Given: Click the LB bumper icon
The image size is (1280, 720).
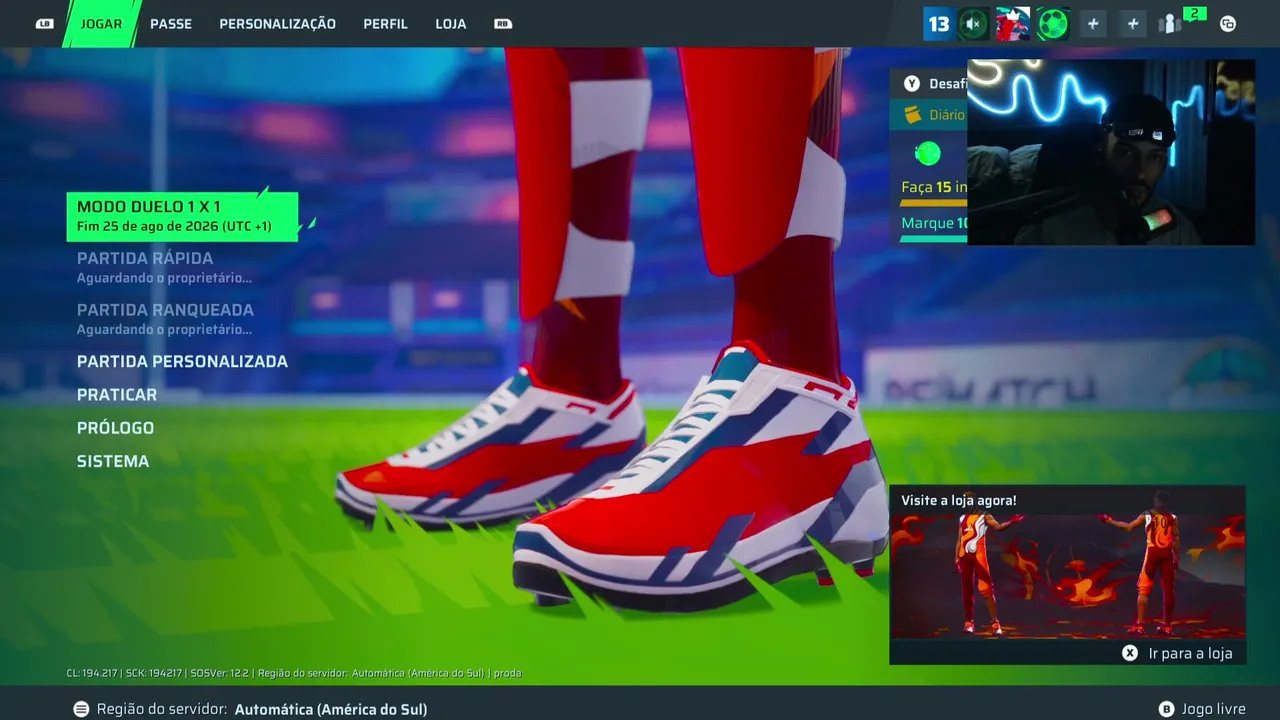Looking at the screenshot, I should pos(44,24).
